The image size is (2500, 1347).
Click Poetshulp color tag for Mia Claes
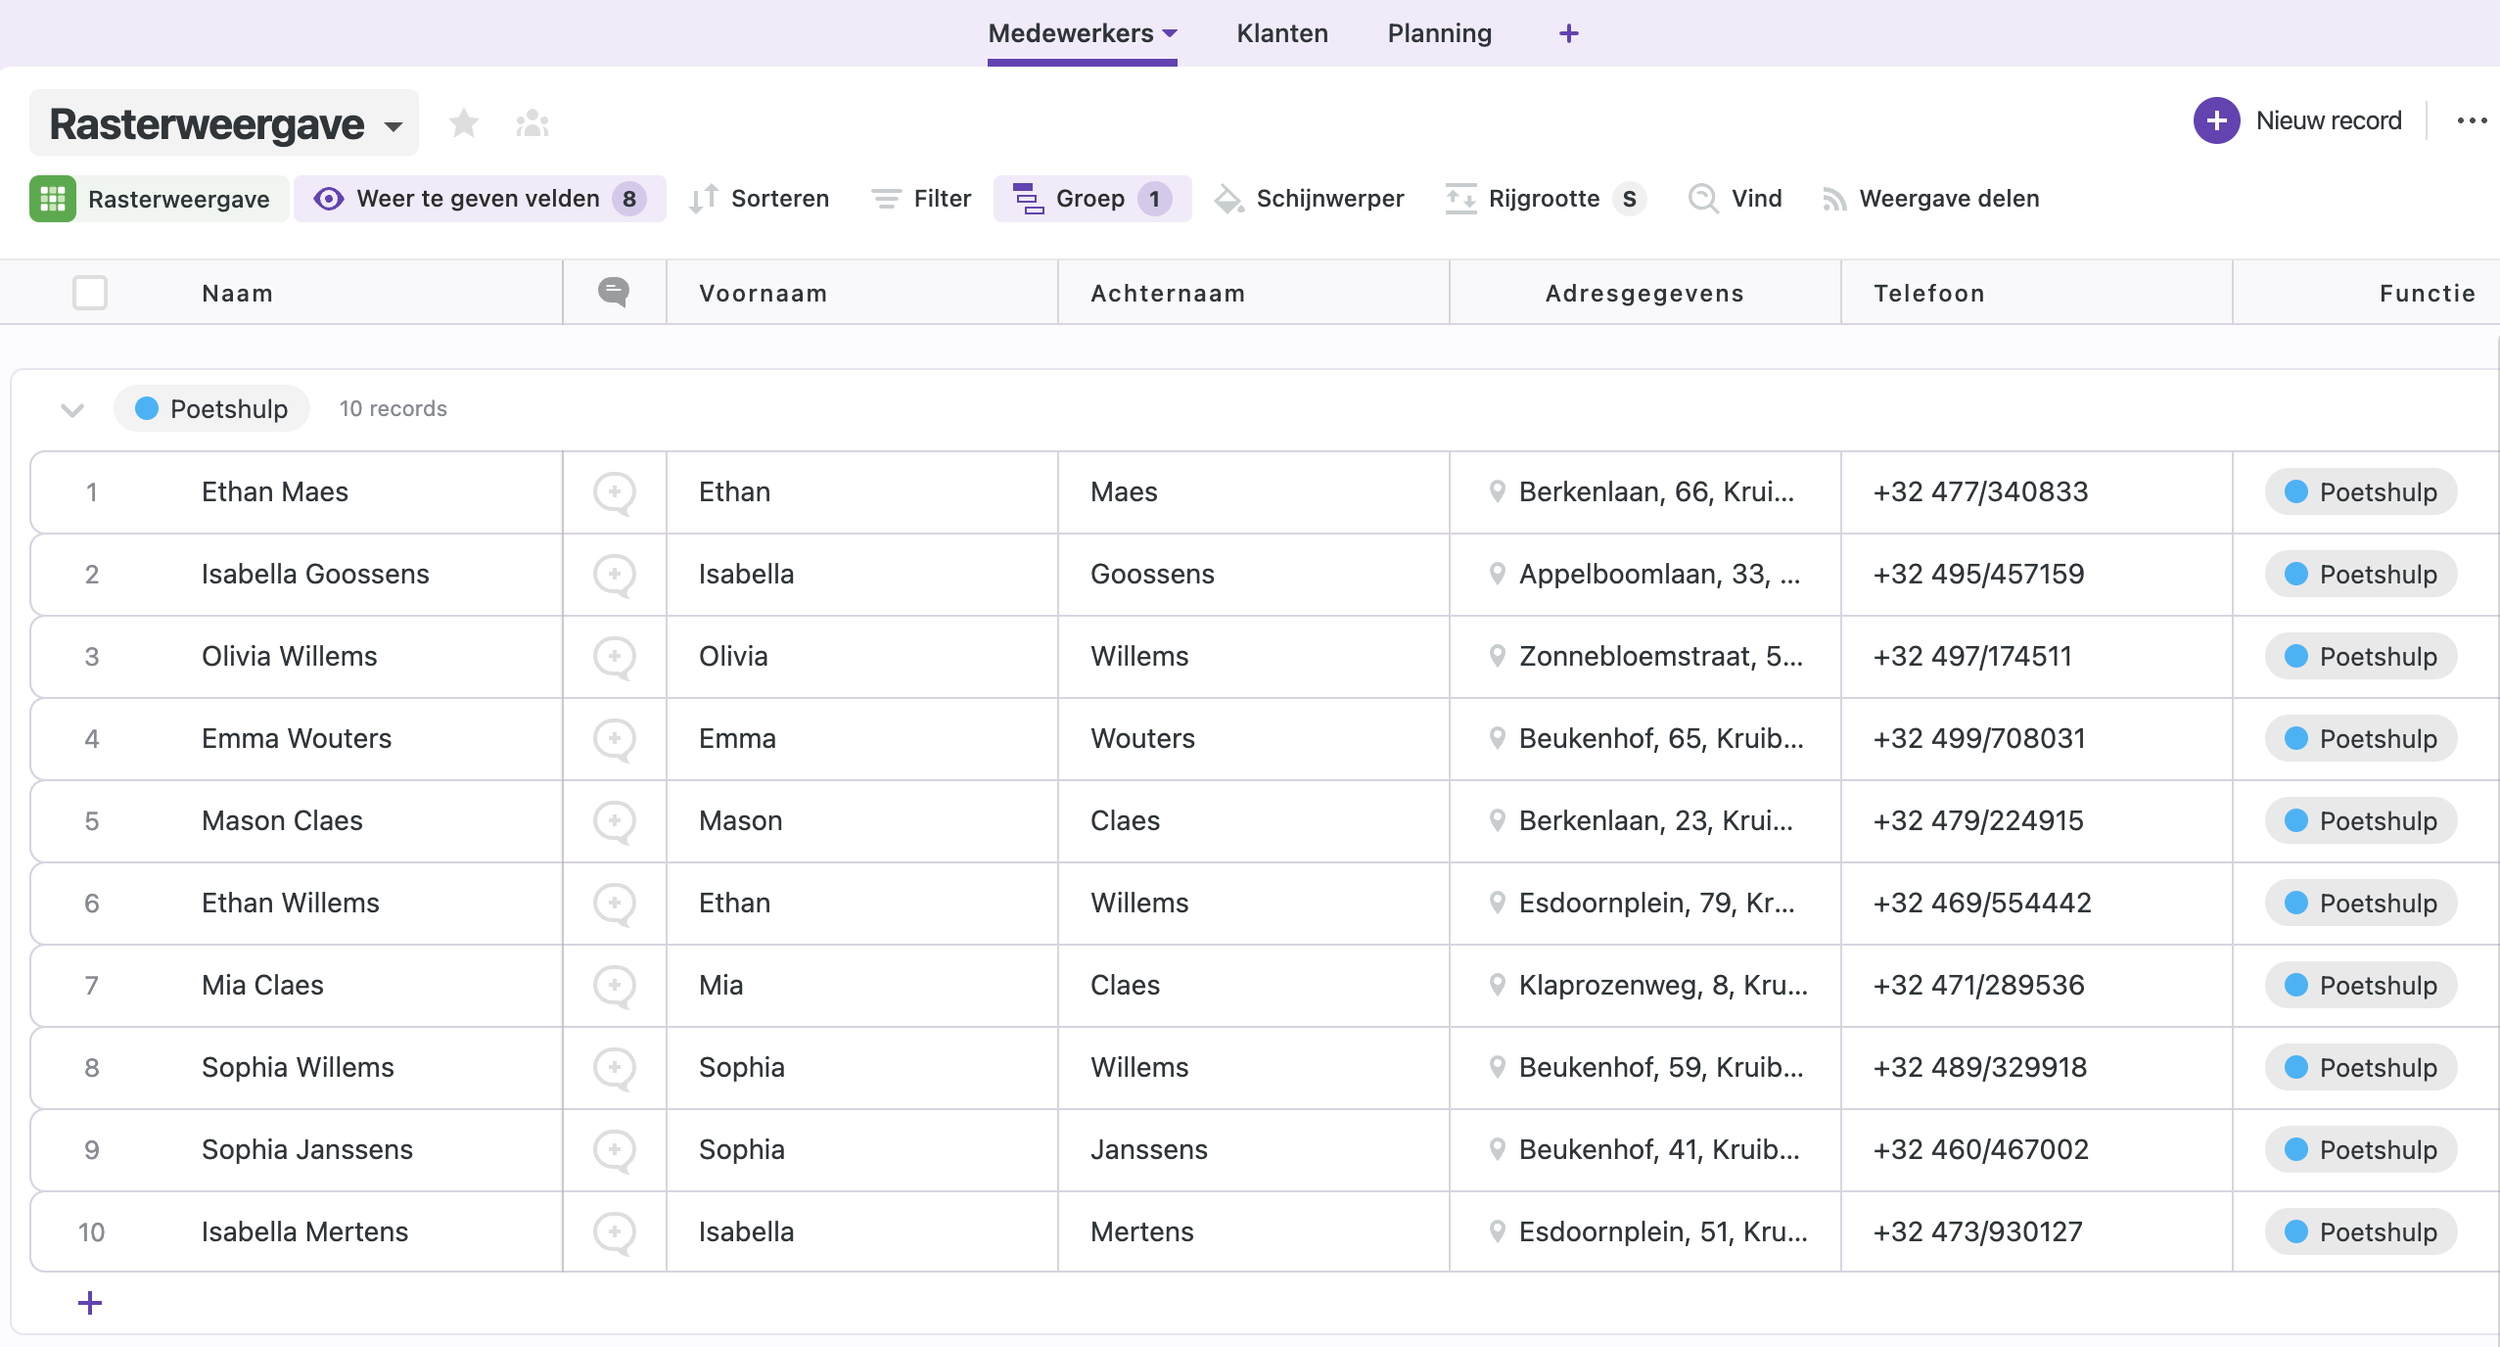pyautogui.click(x=2360, y=986)
